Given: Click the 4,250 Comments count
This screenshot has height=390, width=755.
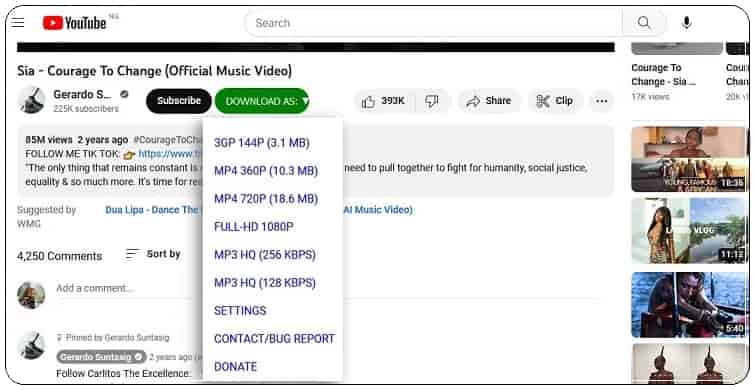Looking at the screenshot, I should coord(60,256).
